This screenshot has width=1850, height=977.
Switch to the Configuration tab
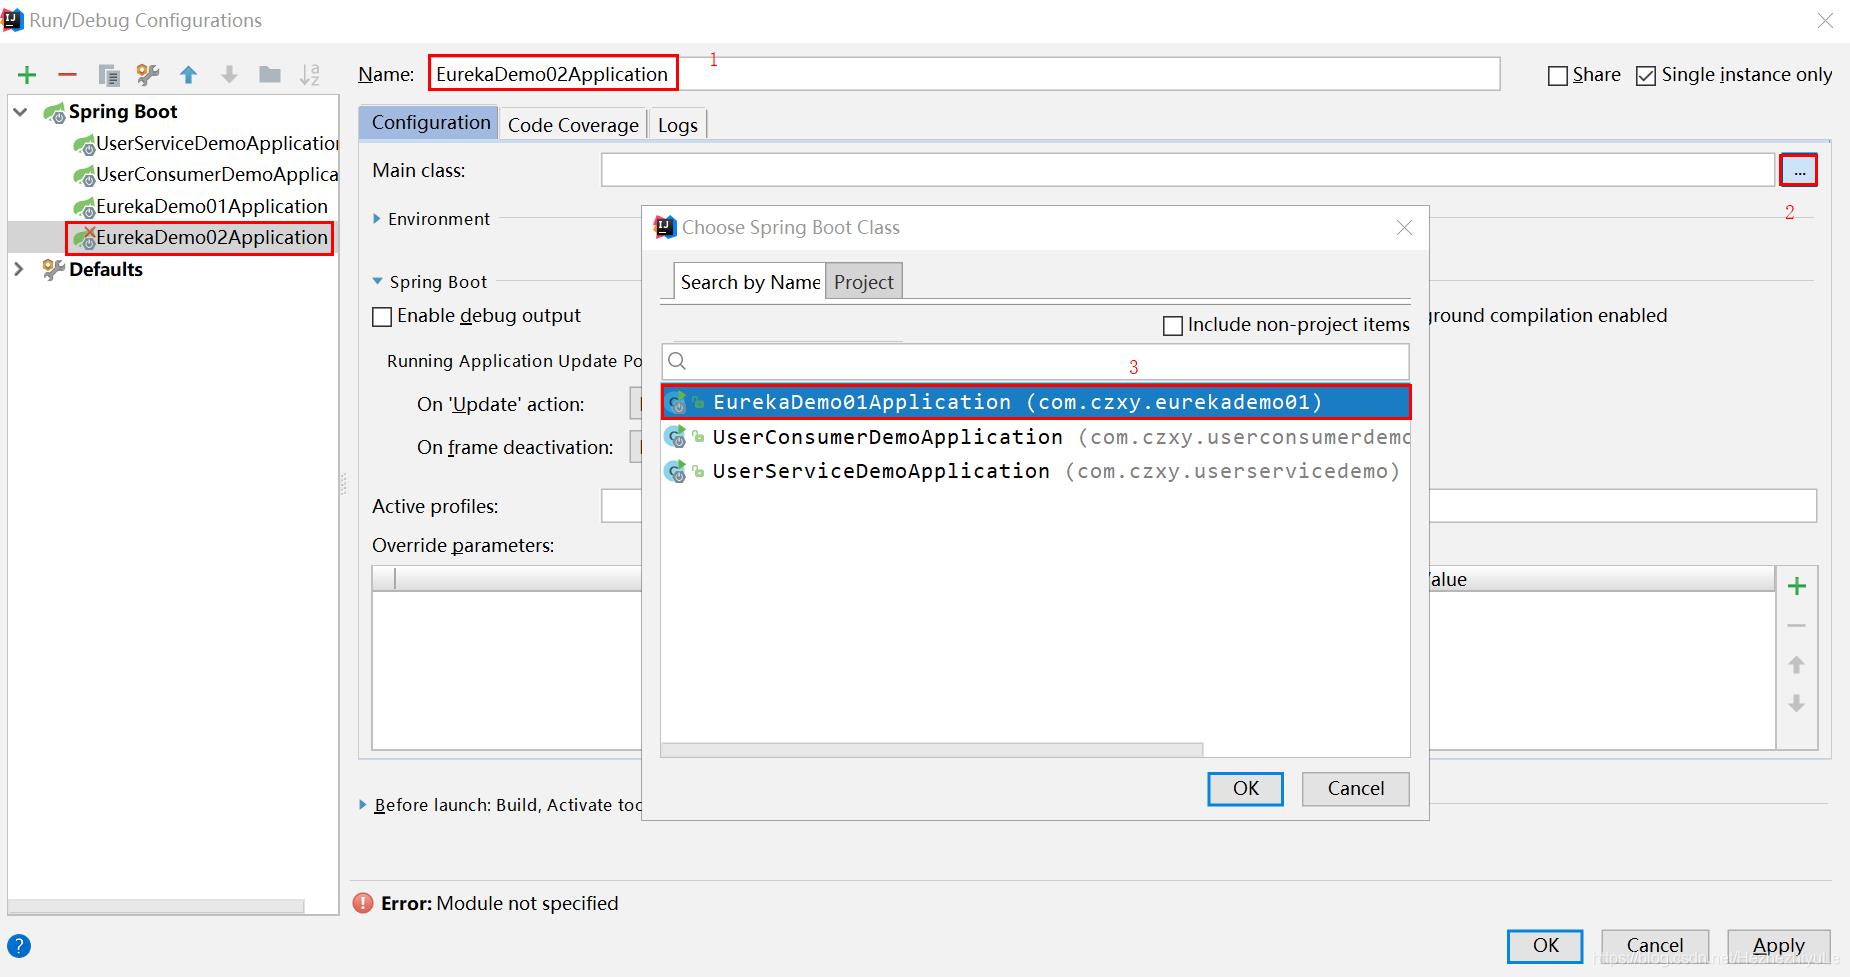point(431,123)
